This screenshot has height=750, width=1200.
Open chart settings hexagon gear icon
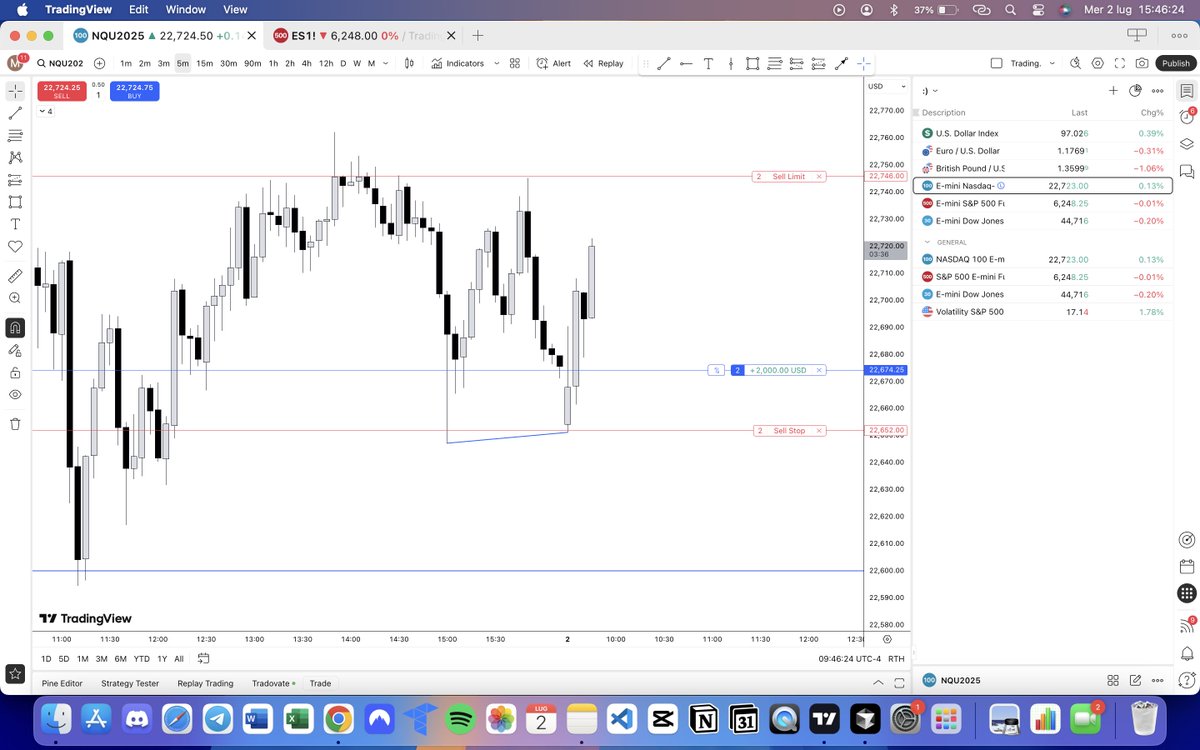[1097, 63]
